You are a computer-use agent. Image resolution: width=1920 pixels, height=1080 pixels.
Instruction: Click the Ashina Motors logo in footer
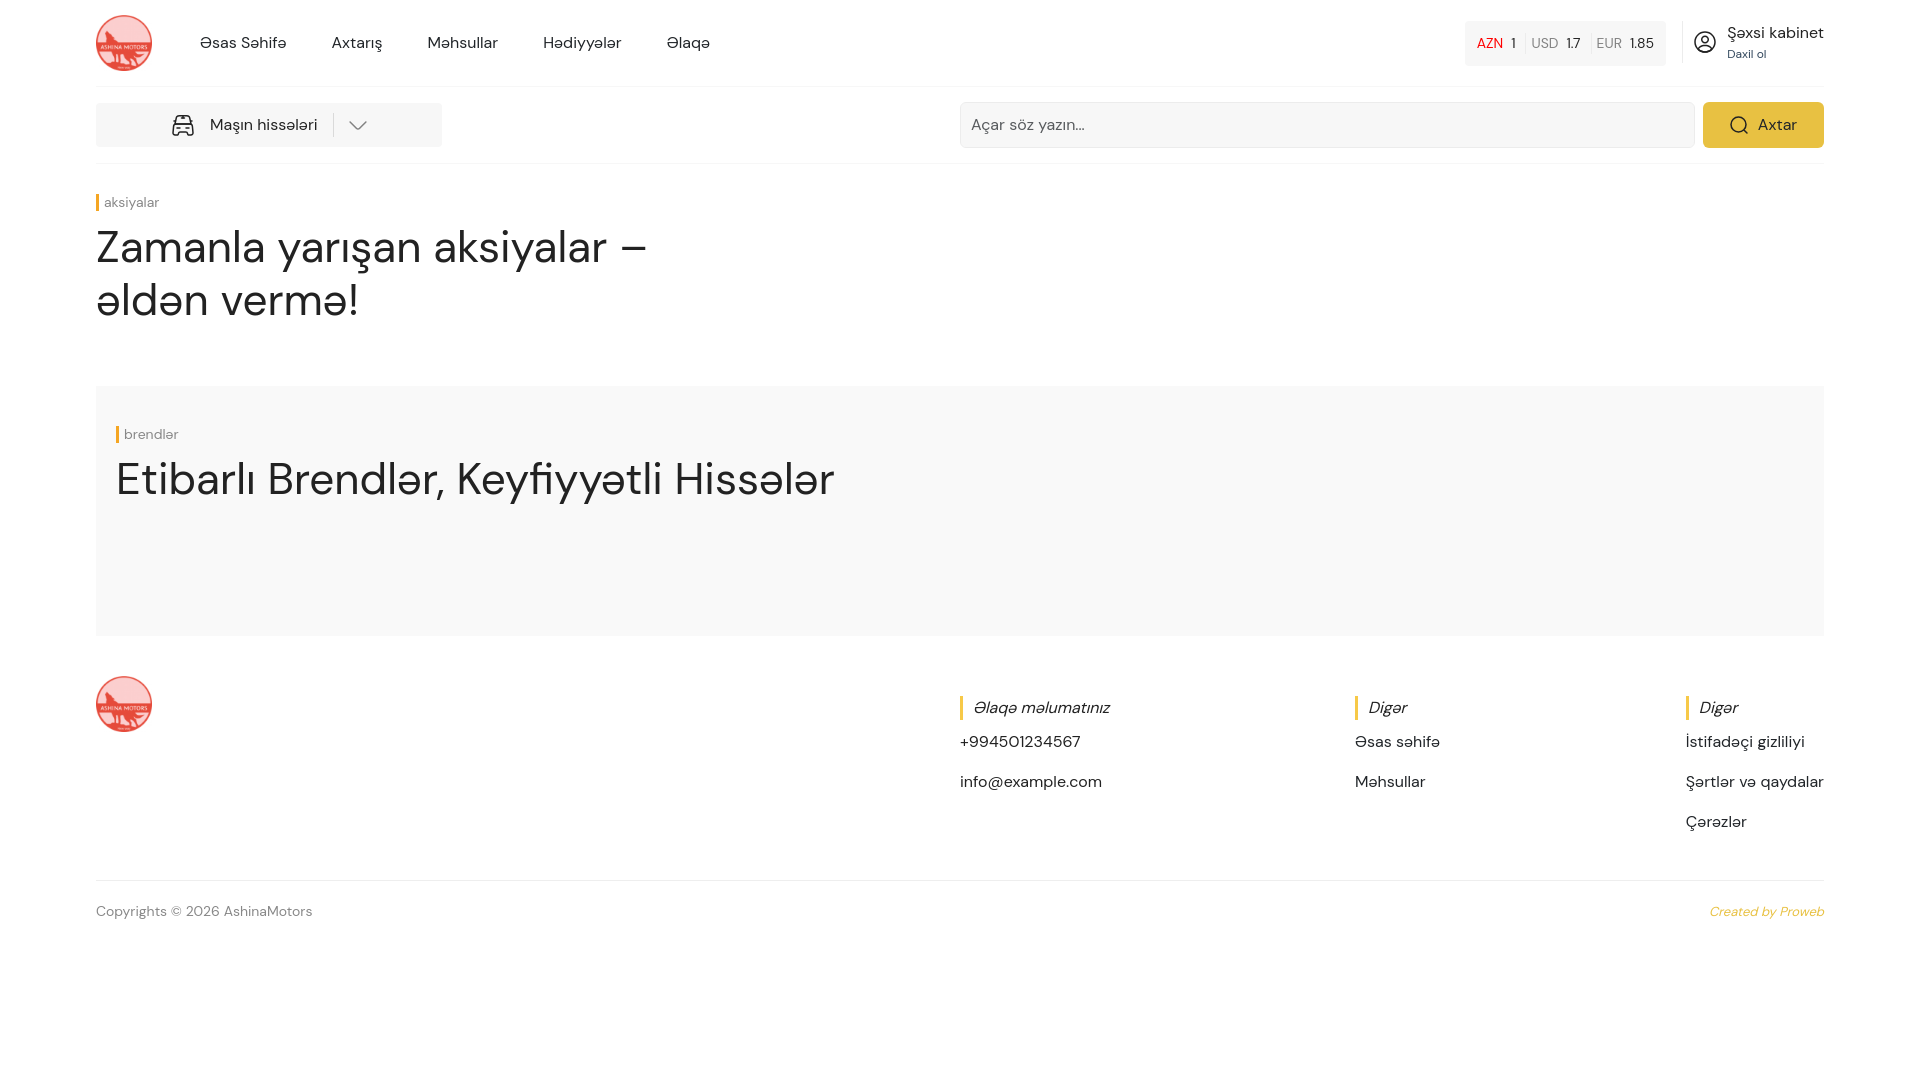(x=124, y=704)
